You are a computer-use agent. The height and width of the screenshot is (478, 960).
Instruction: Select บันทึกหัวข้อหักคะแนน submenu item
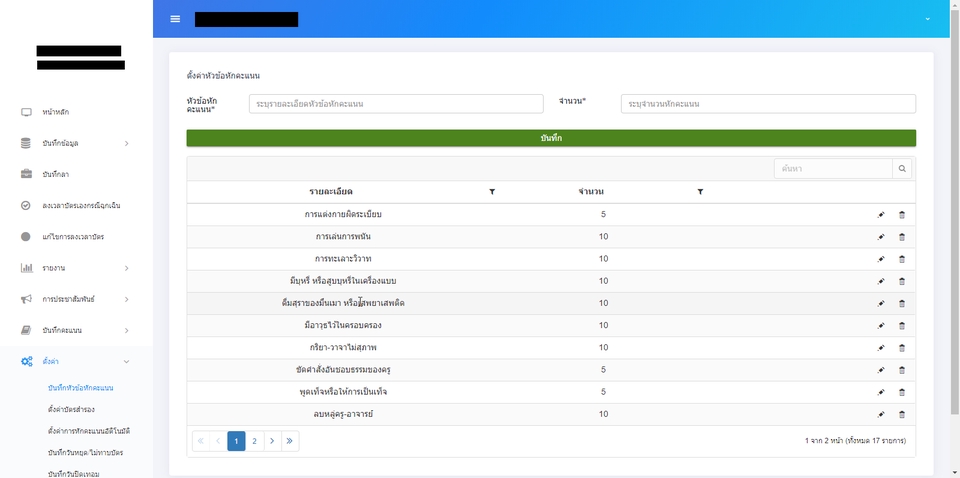click(81, 388)
